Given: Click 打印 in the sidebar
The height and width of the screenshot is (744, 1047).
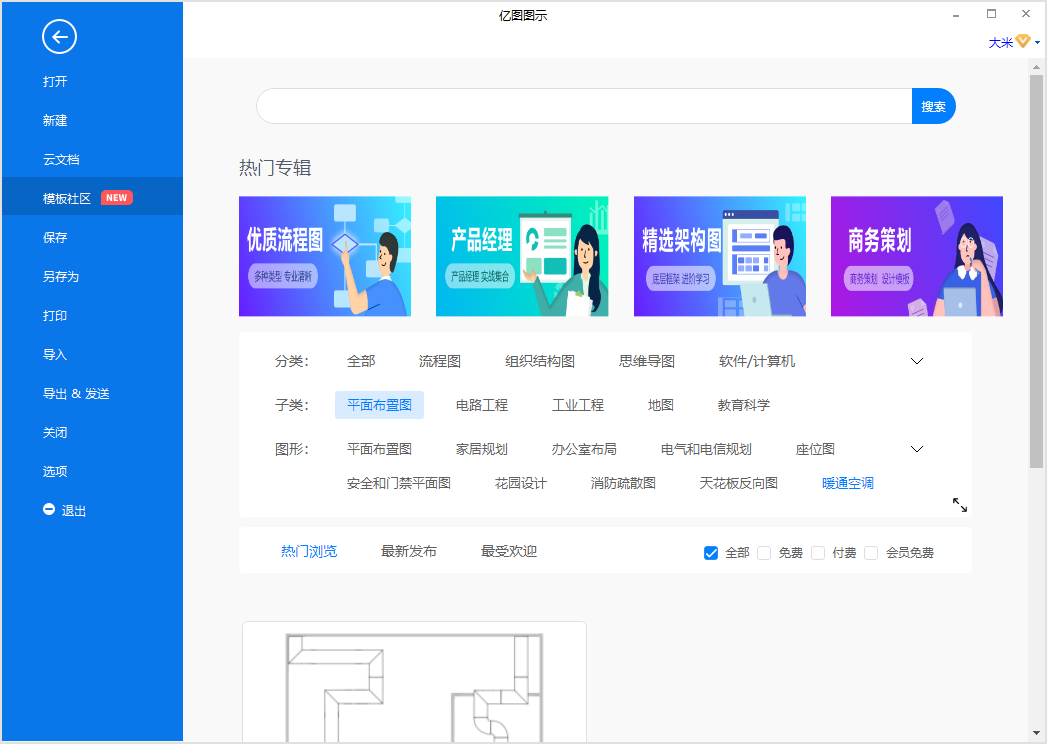Looking at the screenshot, I should tap(55, 315).
